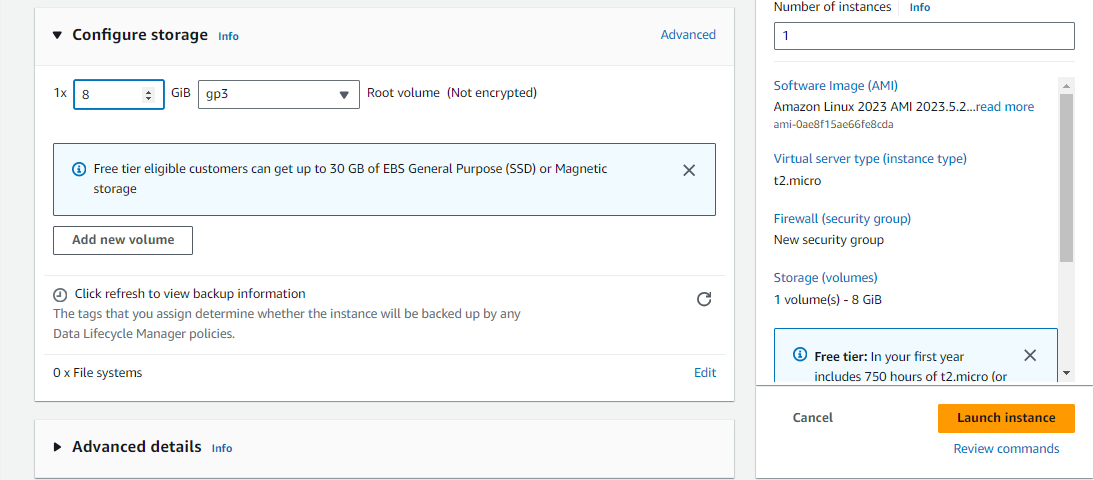This screenshot has height=480, width=1094.
Task: Click the Cancel button
Action: coord(813,418)
